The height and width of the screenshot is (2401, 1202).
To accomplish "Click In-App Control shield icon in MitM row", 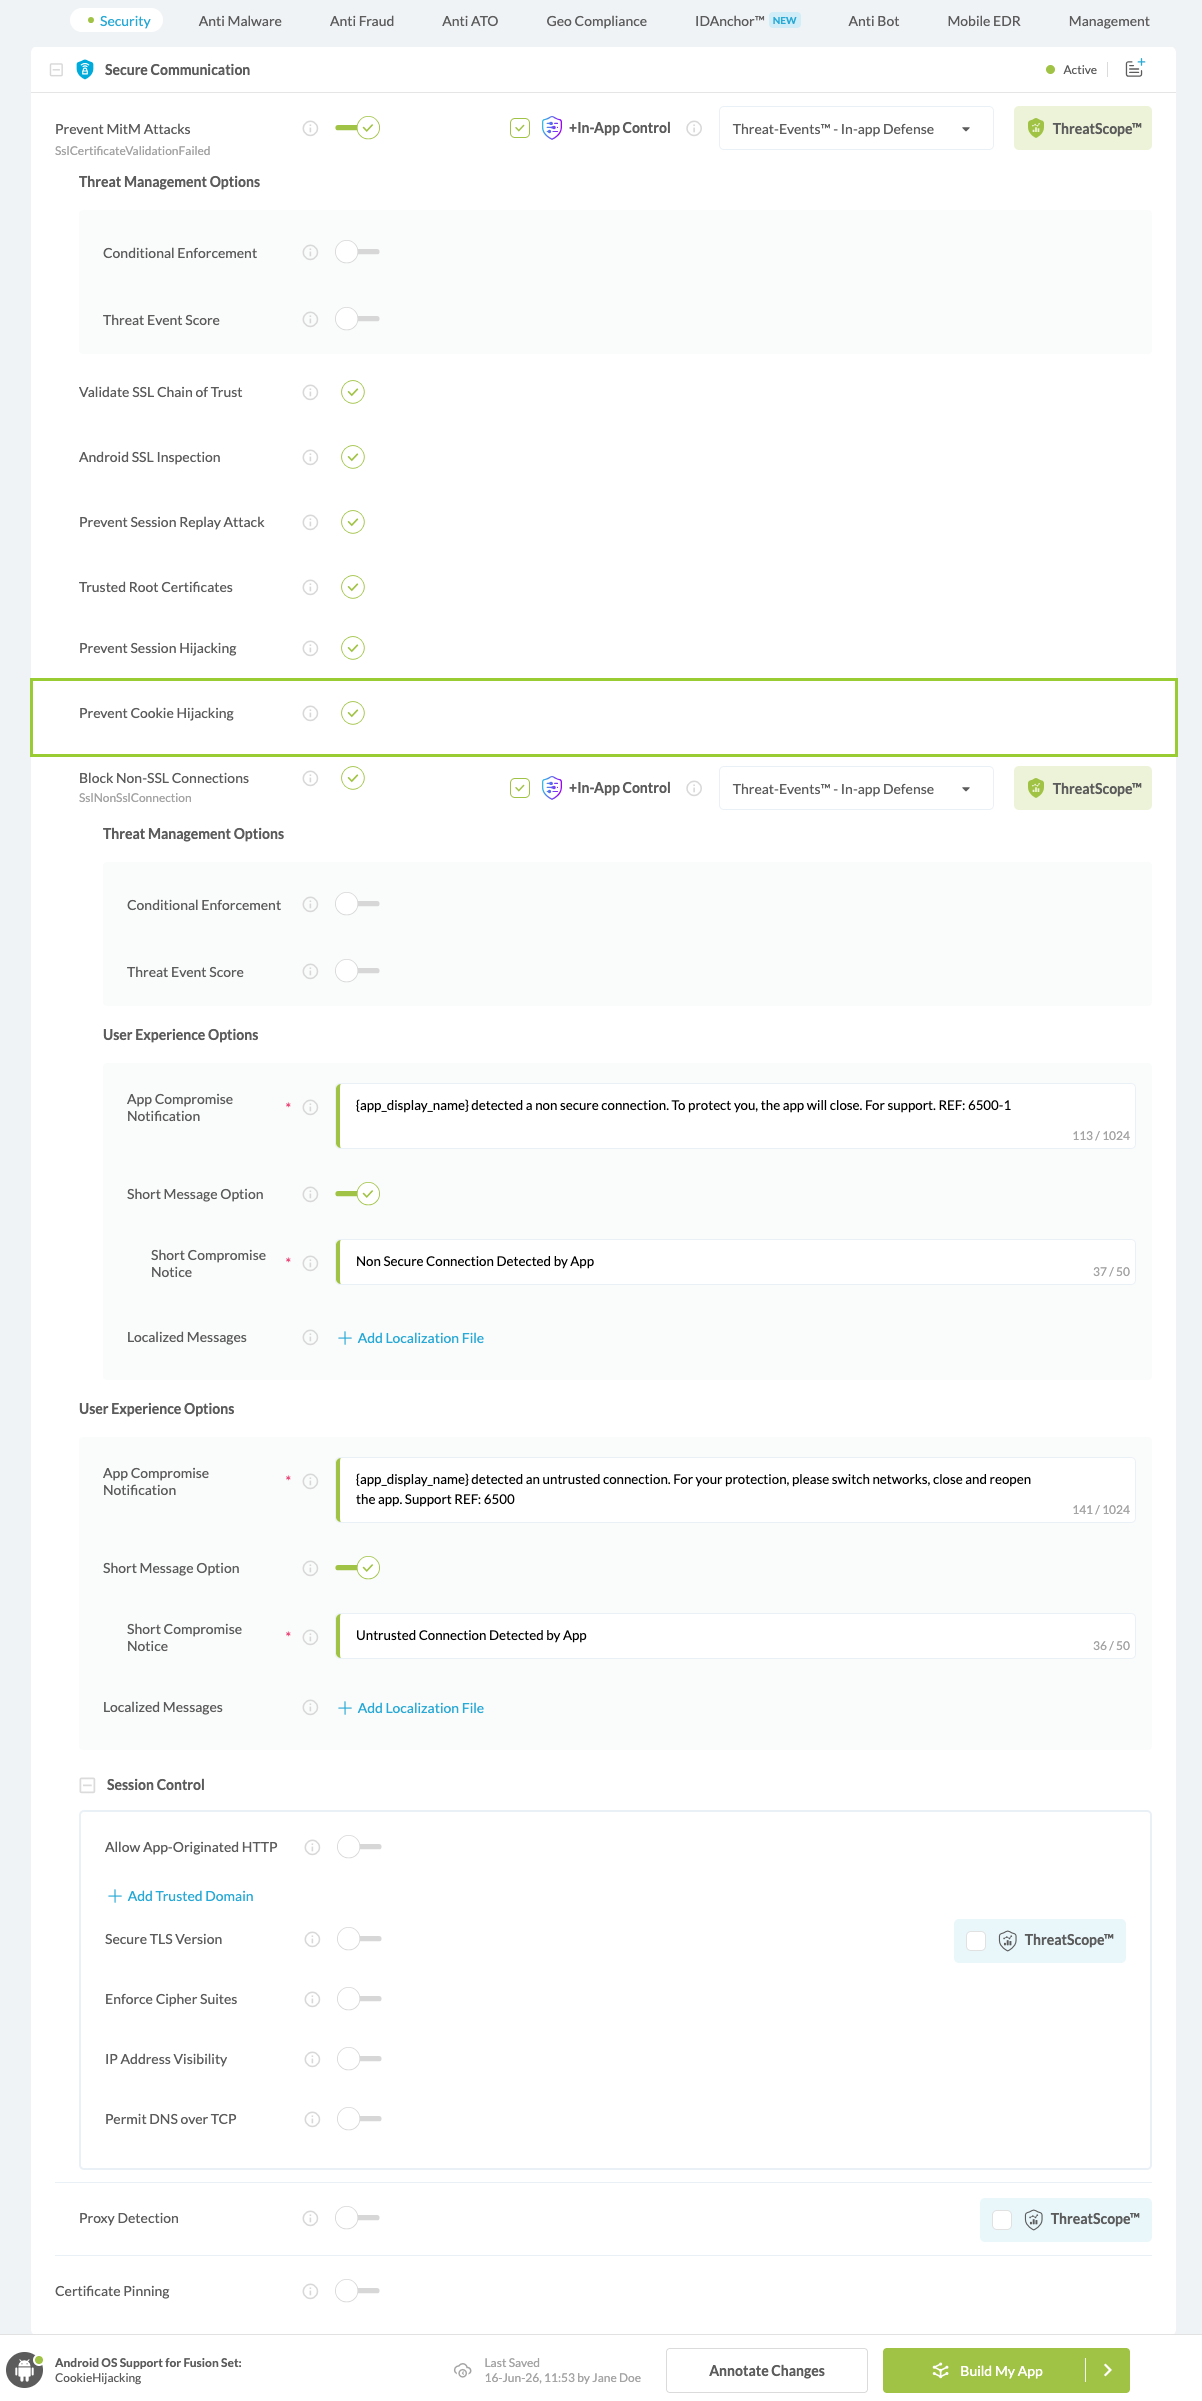I will [x=552, y=128].
